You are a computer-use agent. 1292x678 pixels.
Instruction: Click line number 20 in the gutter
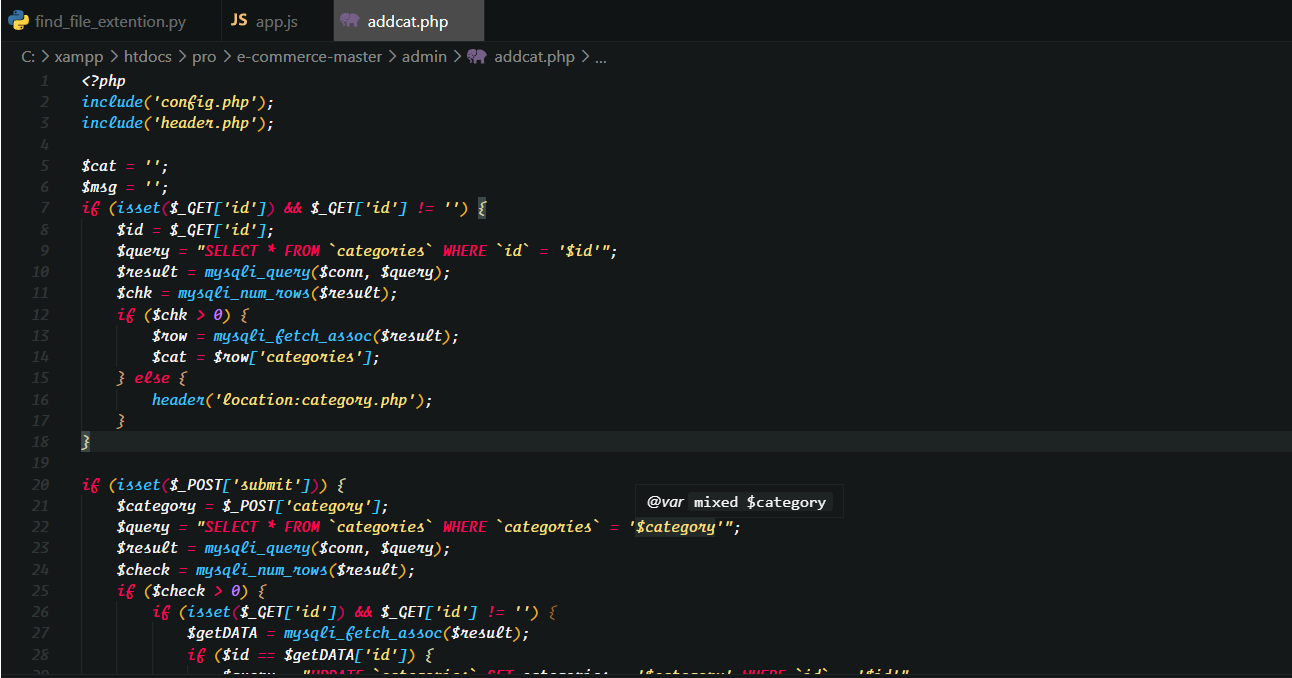coord(41,485)
